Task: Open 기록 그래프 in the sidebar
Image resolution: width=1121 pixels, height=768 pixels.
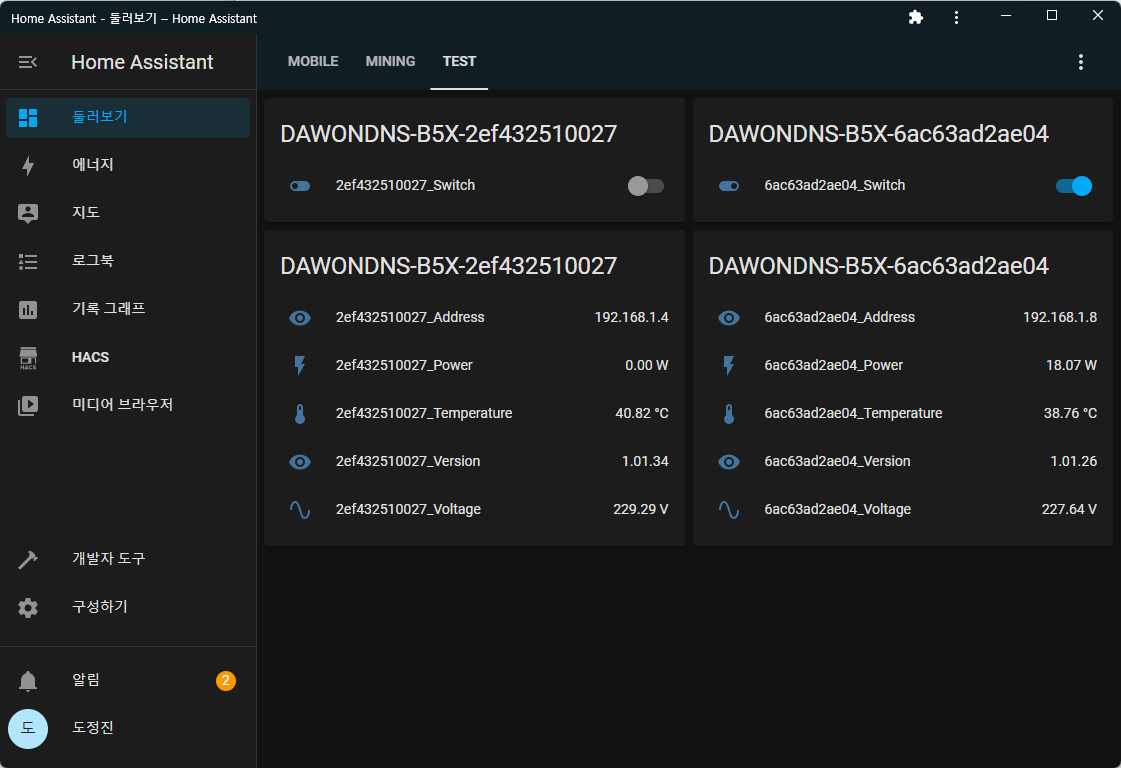Action: tap(128, 309)
